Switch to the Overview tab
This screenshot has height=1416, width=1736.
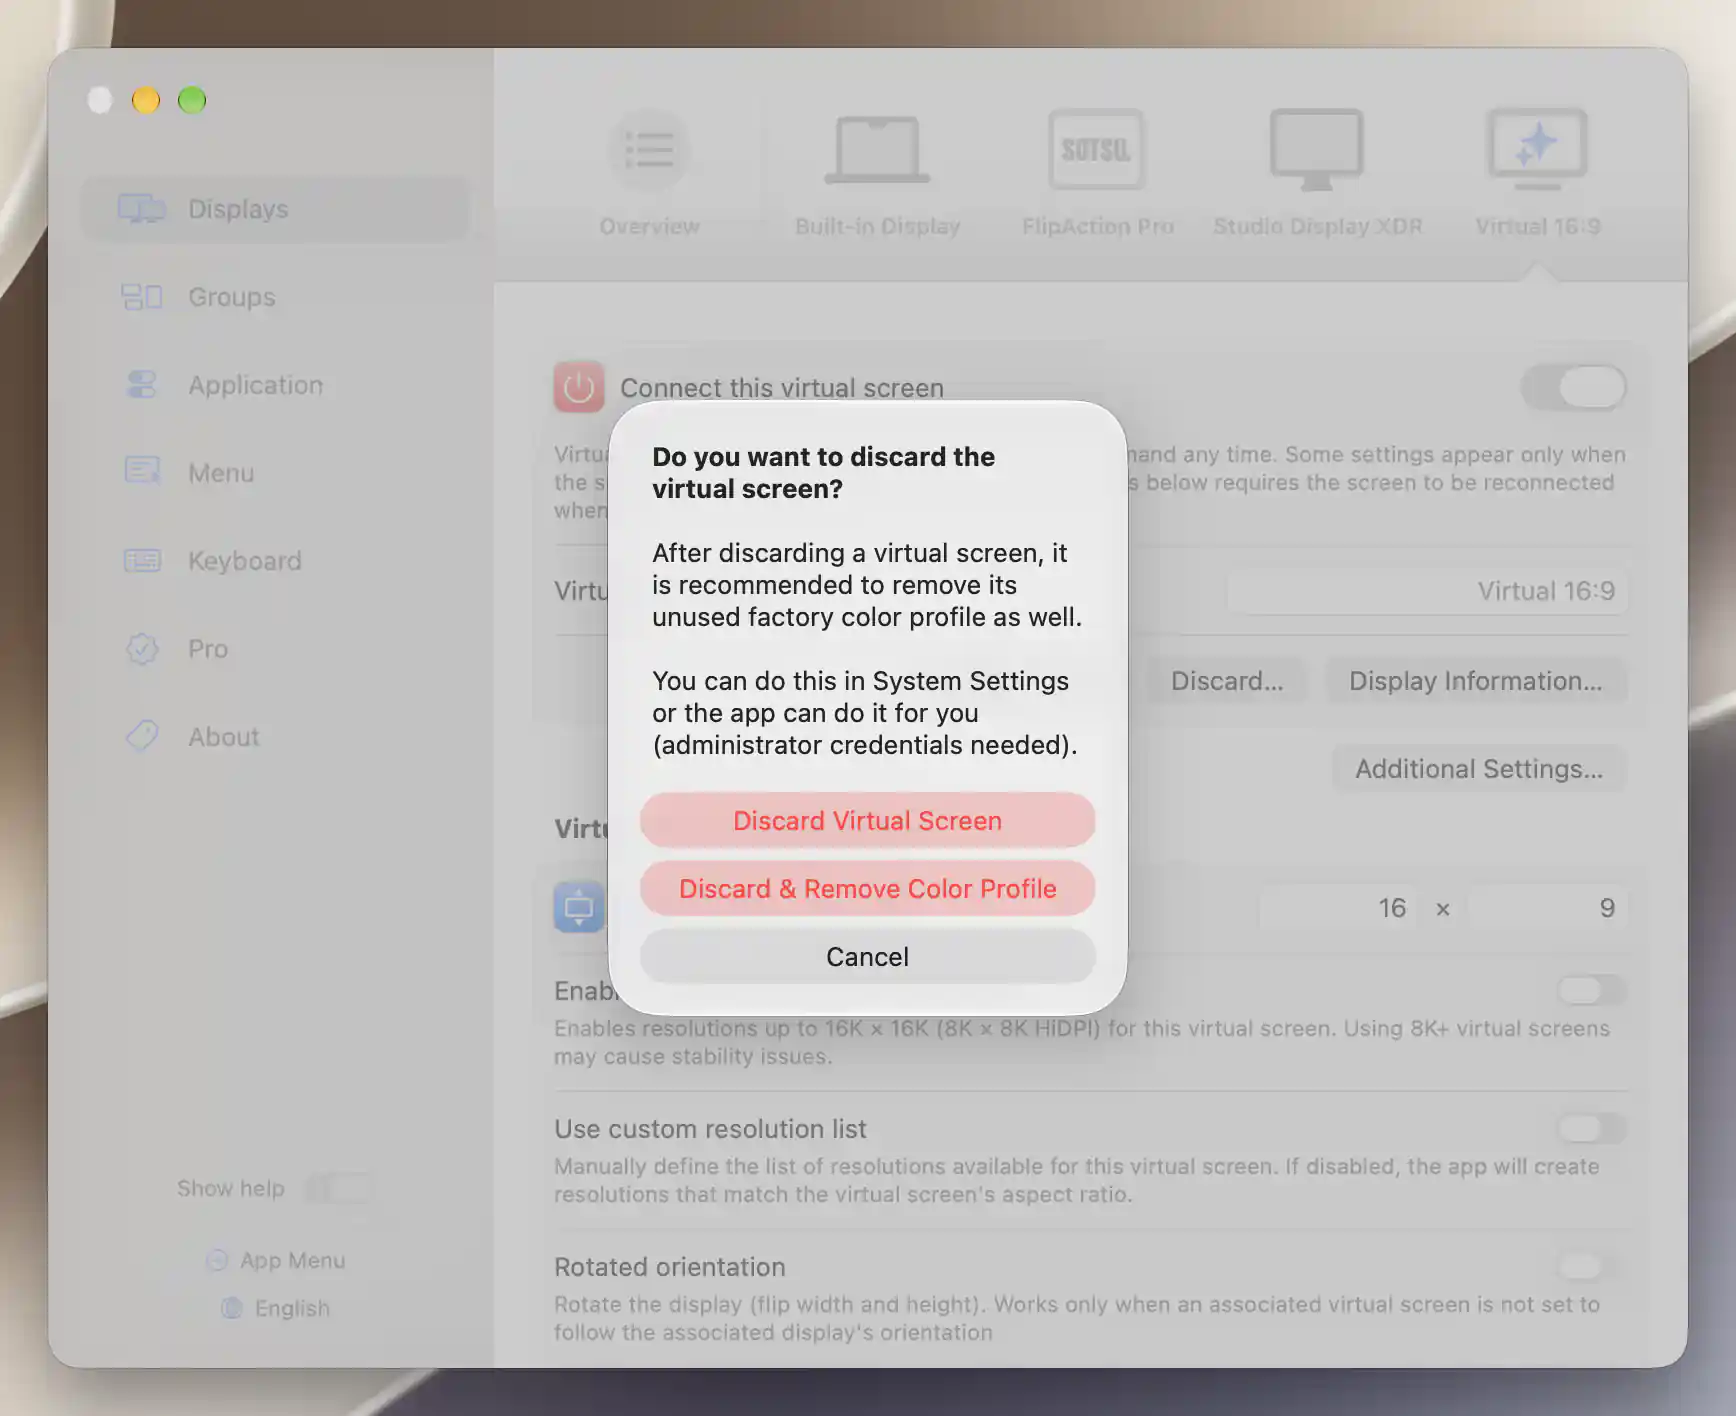[649, 173]
